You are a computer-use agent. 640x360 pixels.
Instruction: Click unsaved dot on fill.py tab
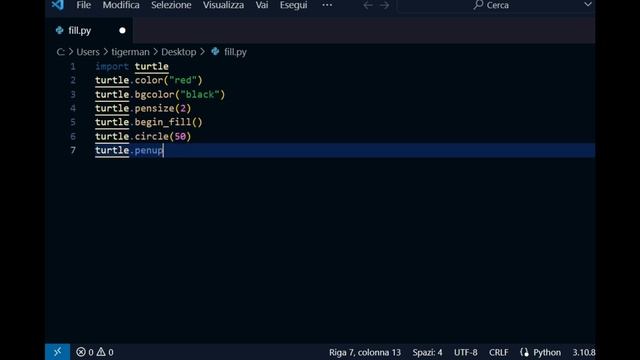122,31
